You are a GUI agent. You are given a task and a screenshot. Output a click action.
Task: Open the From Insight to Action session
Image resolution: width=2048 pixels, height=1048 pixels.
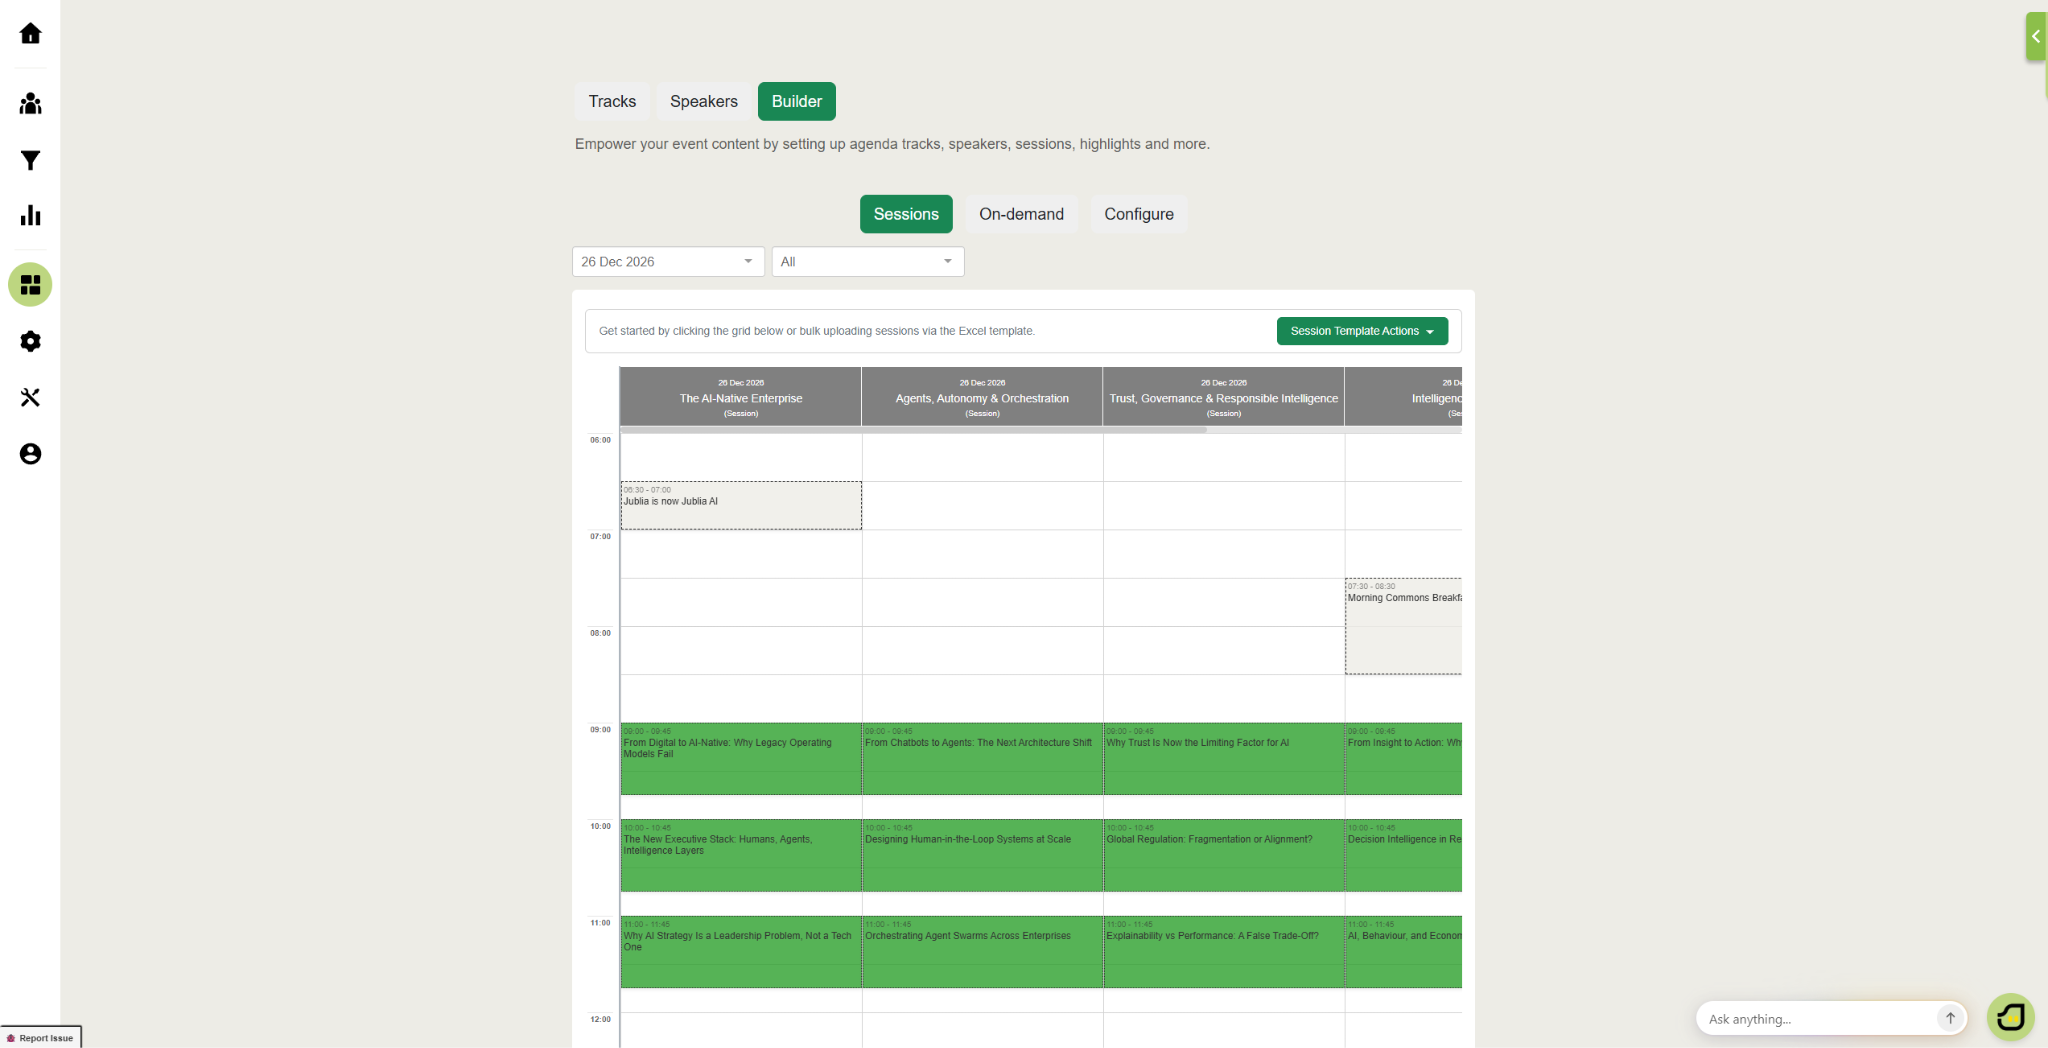pyautogui.click(x=1403, y=759)
